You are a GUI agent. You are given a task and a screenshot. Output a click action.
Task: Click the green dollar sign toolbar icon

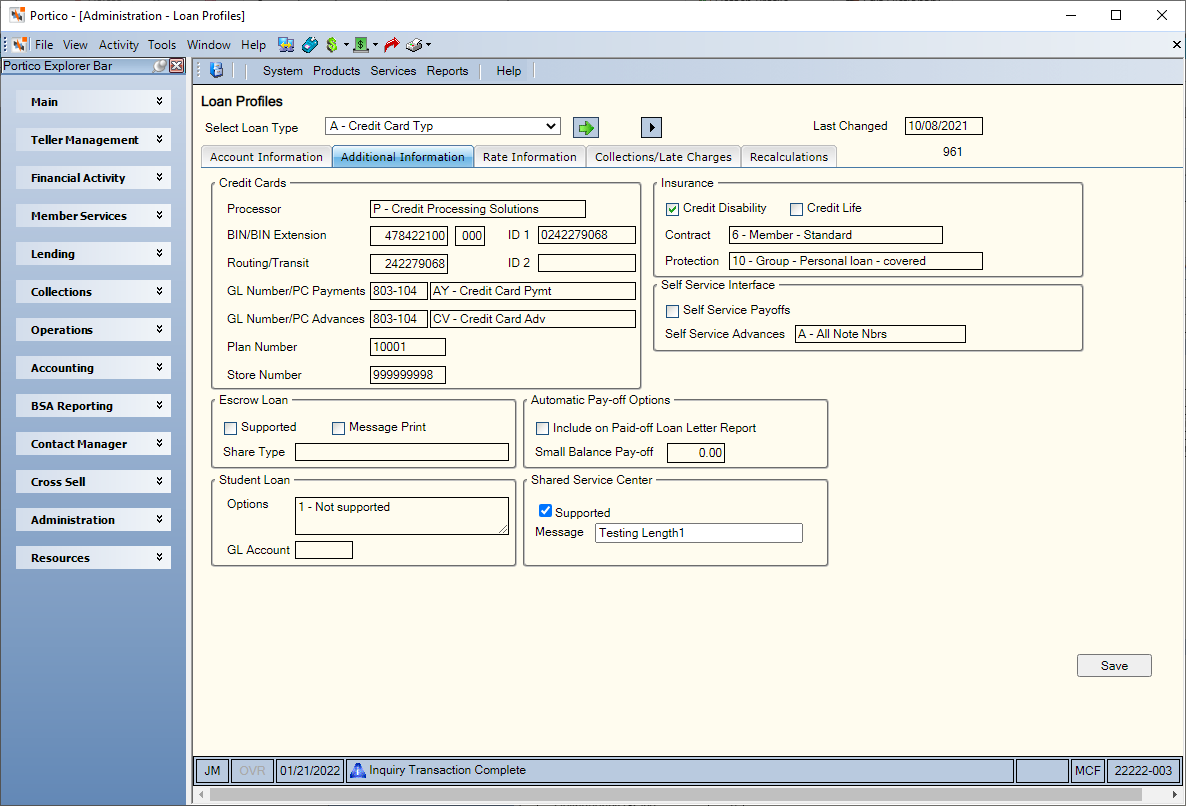pos(331,45)
